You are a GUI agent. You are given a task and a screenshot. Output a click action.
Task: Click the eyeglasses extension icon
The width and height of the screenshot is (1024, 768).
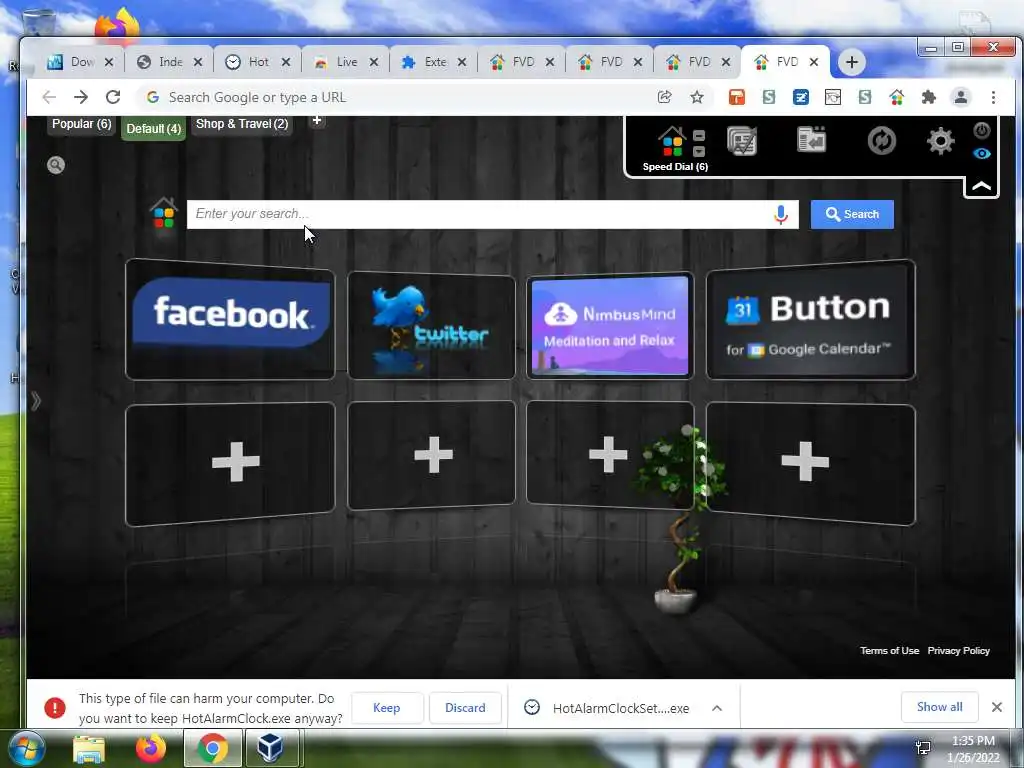(833, 97)
